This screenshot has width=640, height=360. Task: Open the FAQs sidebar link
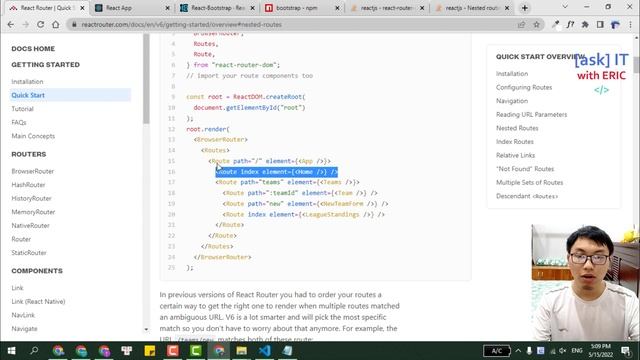(19, 122)
